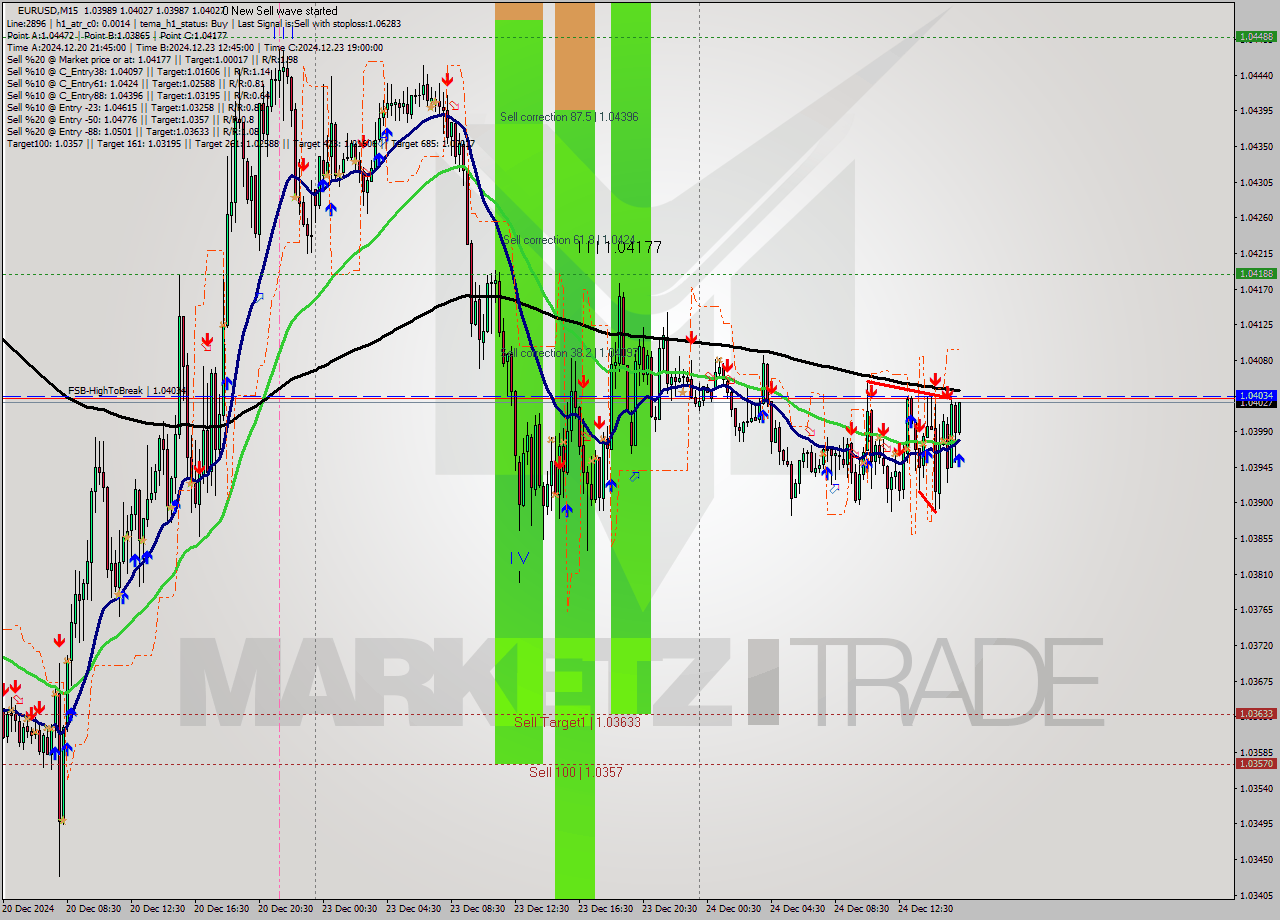Click the '20 Dec 16:30' time label
This screenshot has height=920, width=1280.
[x=222, y=909]
